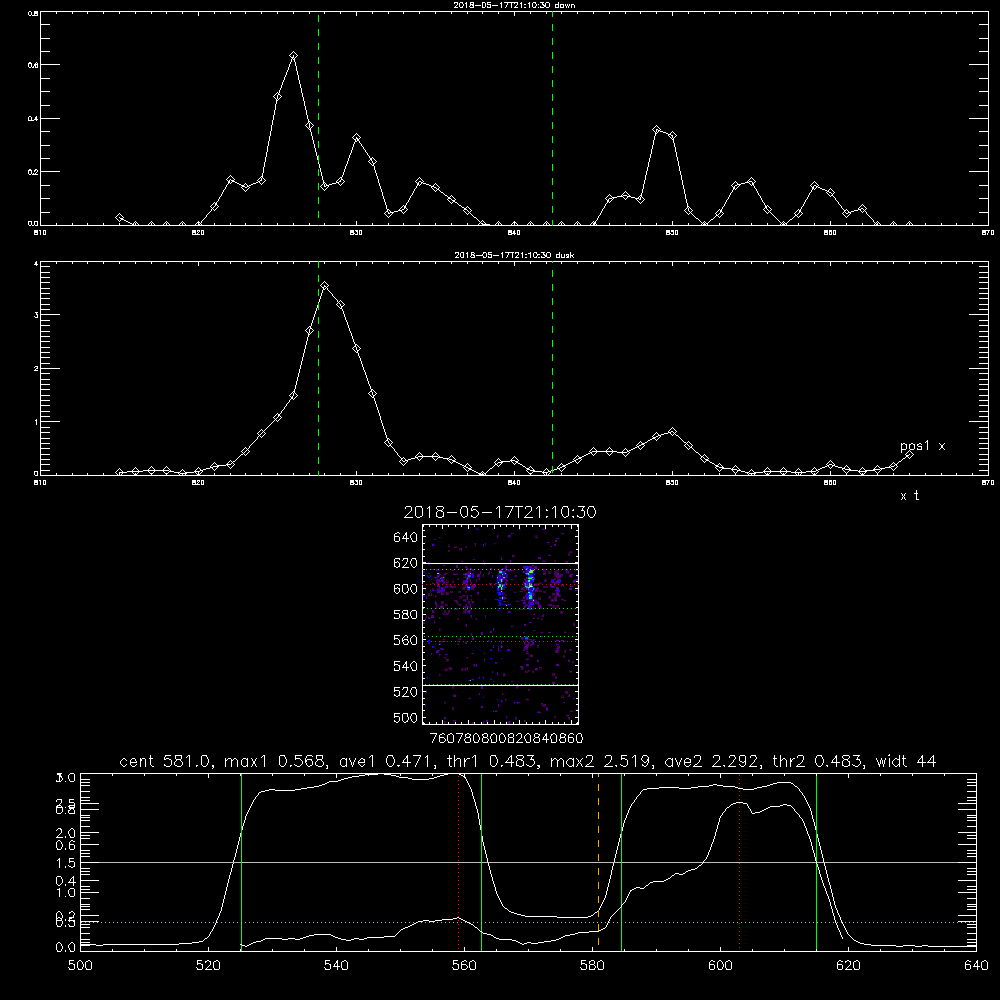
Task: Click the right green dashed line in dawn plot
Action: pos(552,118)
